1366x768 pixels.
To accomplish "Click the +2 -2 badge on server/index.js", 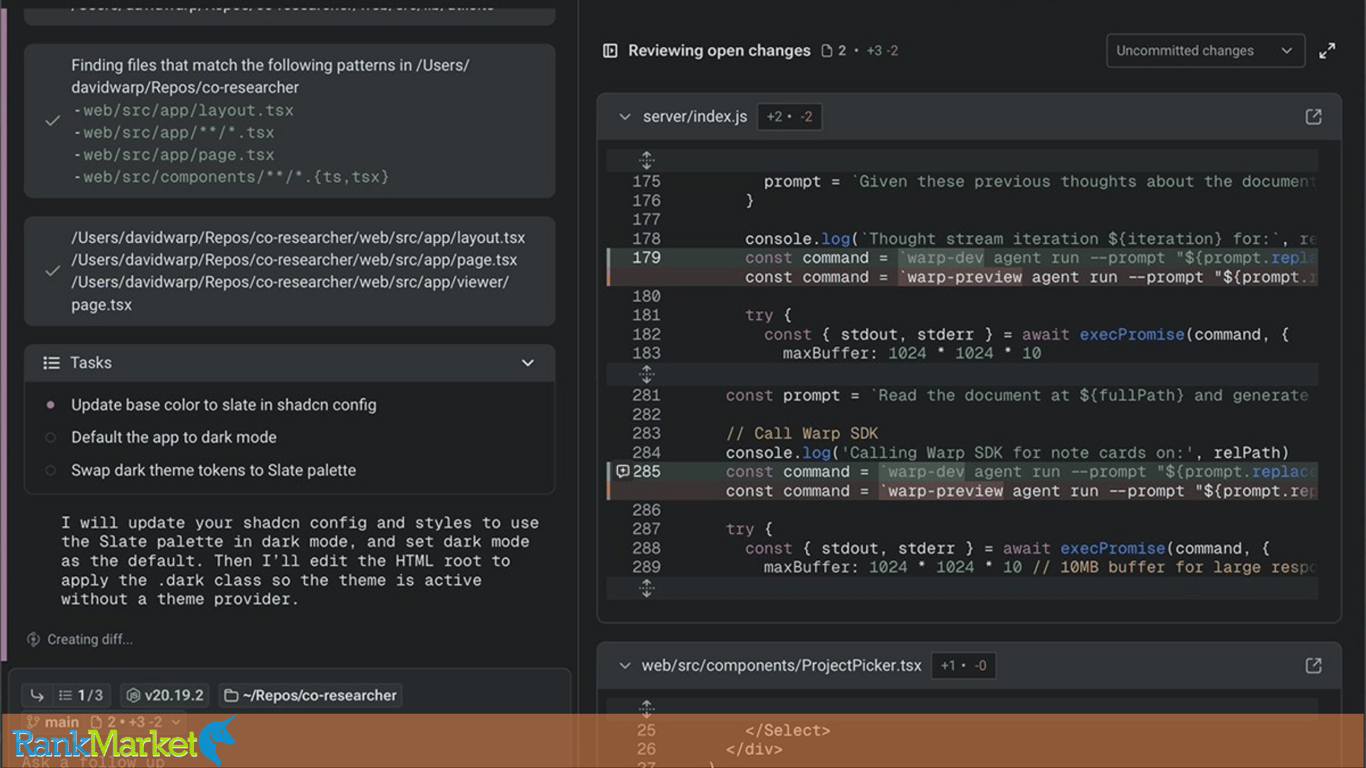I will click(x=789, y=117).
